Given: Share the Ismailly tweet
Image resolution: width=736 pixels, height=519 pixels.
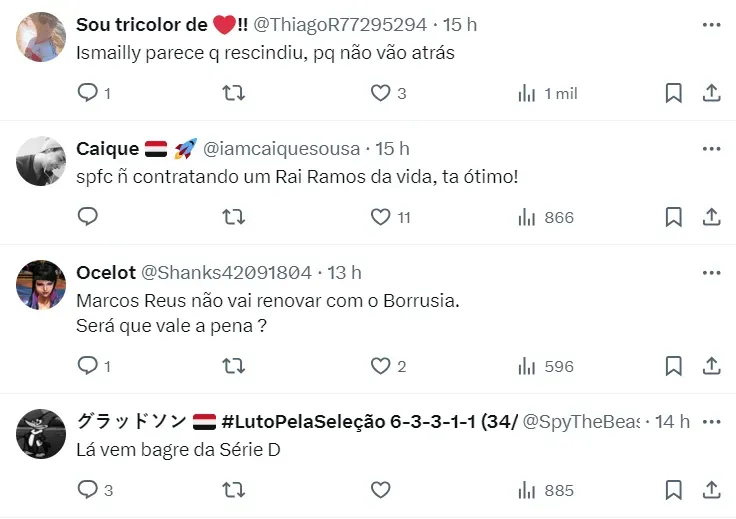Looking at the screenshot, I should point(712,93).
